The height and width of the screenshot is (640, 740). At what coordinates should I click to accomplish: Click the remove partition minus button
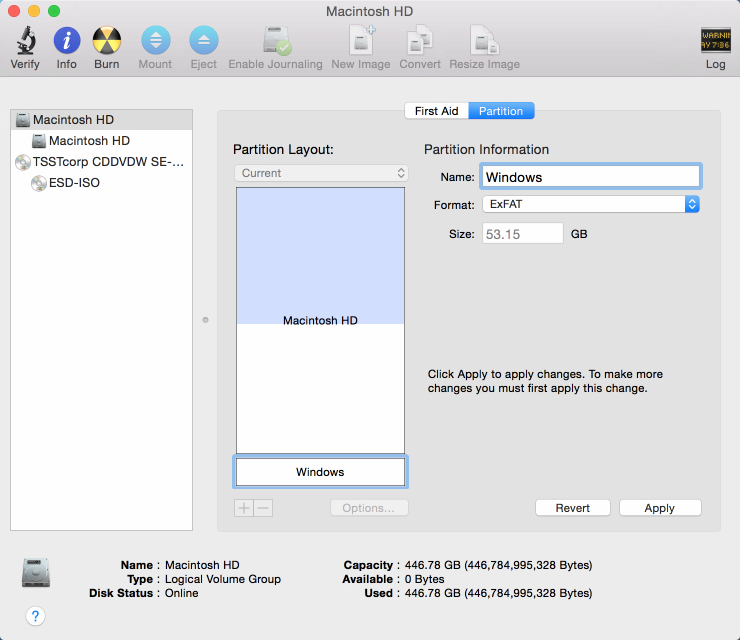263,508
